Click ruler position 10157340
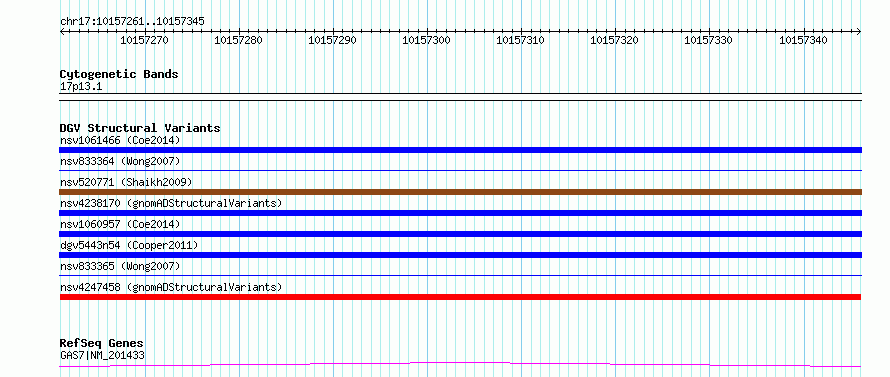Image resolution: width=890 pixels, height=377 pixels. [x=803, y=40]
